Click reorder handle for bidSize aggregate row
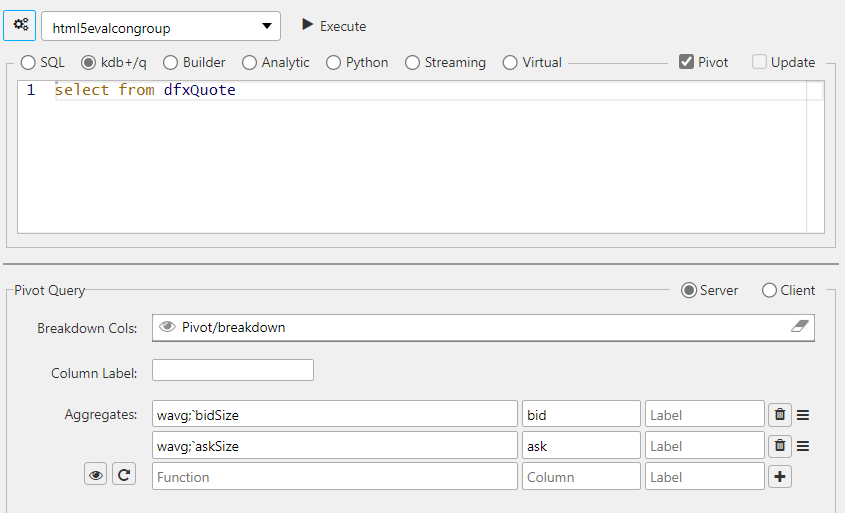 [x=803, y=414]
